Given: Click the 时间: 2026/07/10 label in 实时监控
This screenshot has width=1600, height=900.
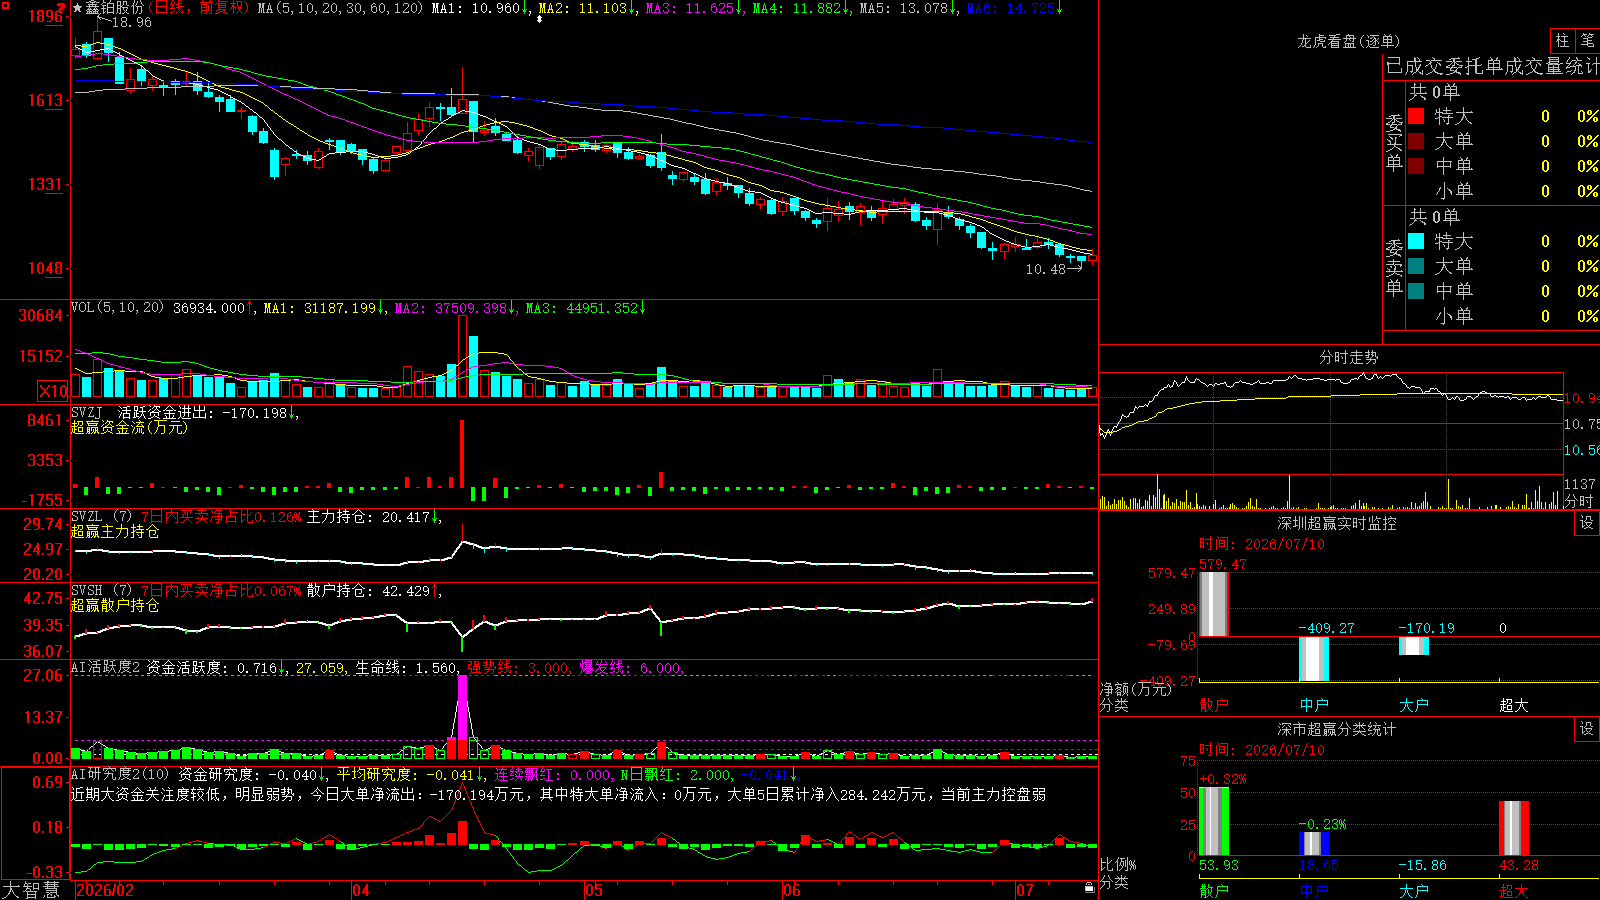Looking at the screenshot, I should click(1262, 544).
